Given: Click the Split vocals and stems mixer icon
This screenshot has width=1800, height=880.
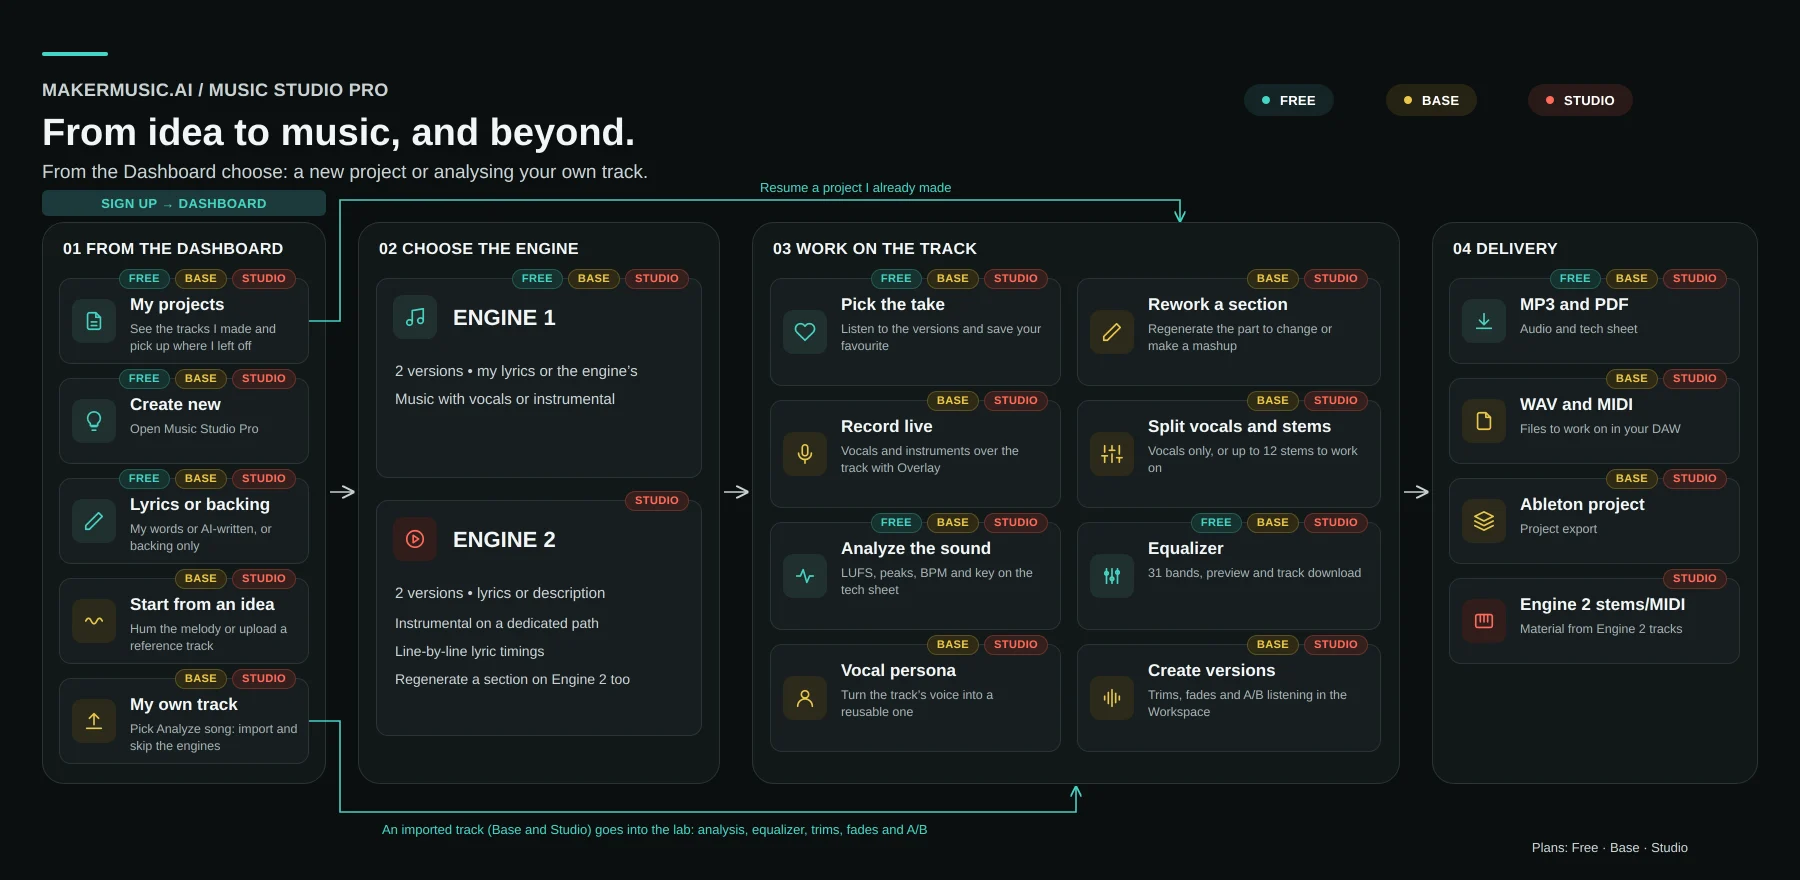Looking at the screenshot, I should pos(1112,454).
